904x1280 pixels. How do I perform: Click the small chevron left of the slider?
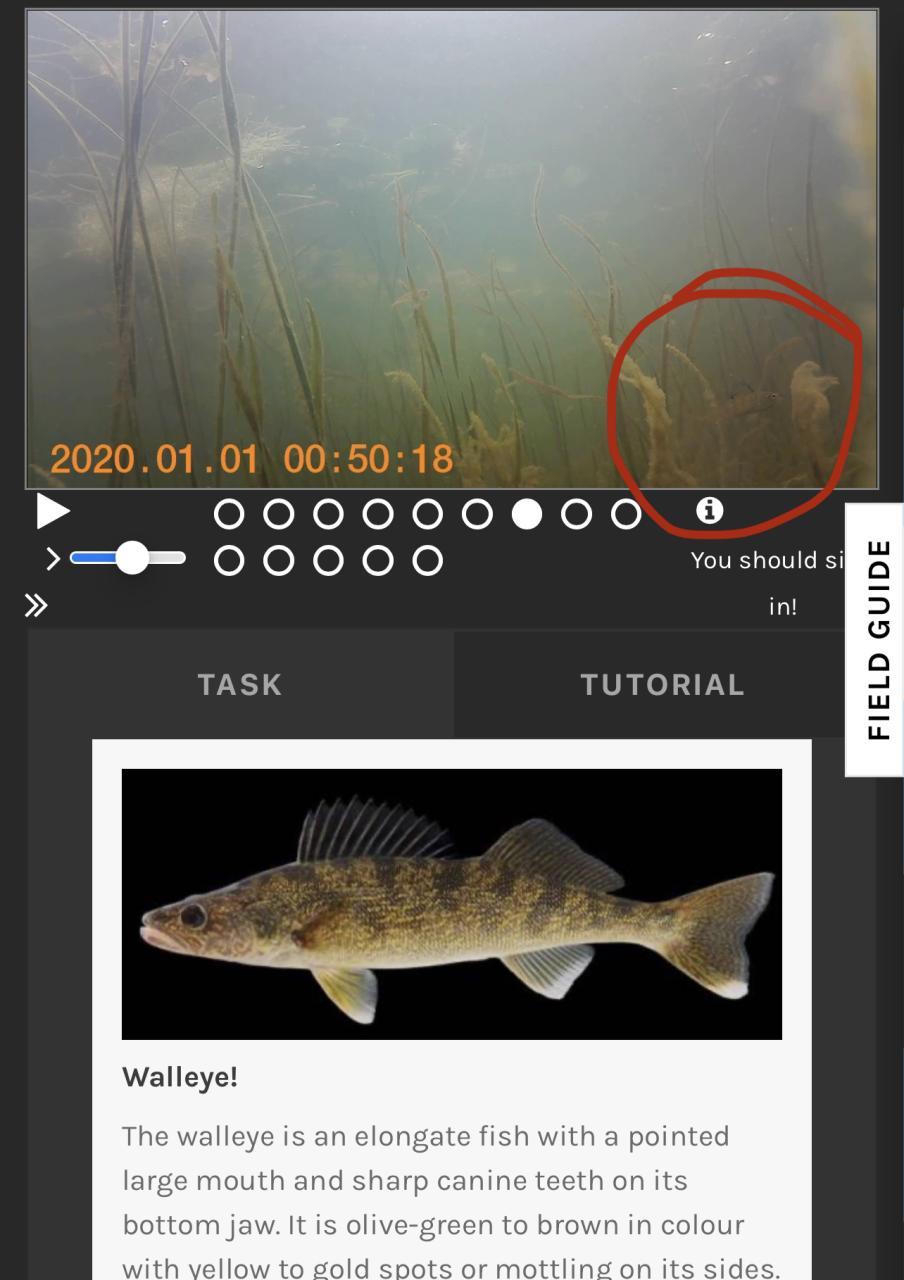pyautogui.click(x=53, y=559)
